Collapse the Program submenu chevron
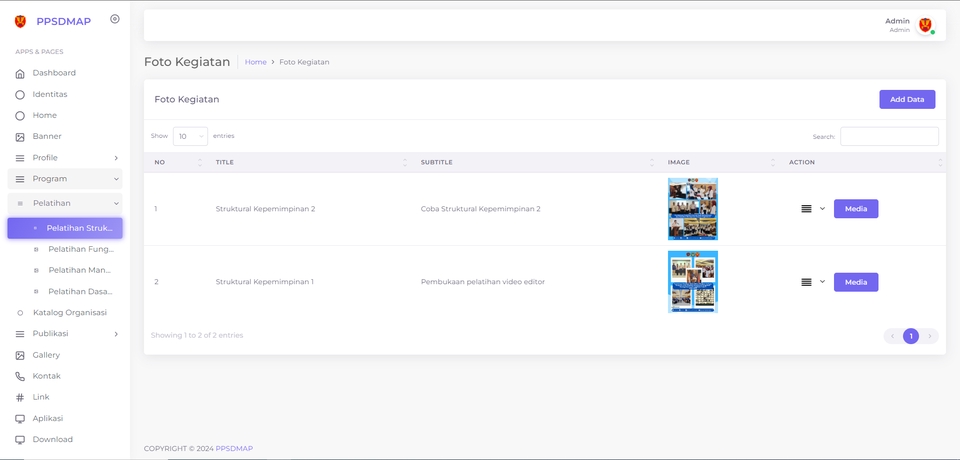Screen dimensions: 960x460 point(116,179)
